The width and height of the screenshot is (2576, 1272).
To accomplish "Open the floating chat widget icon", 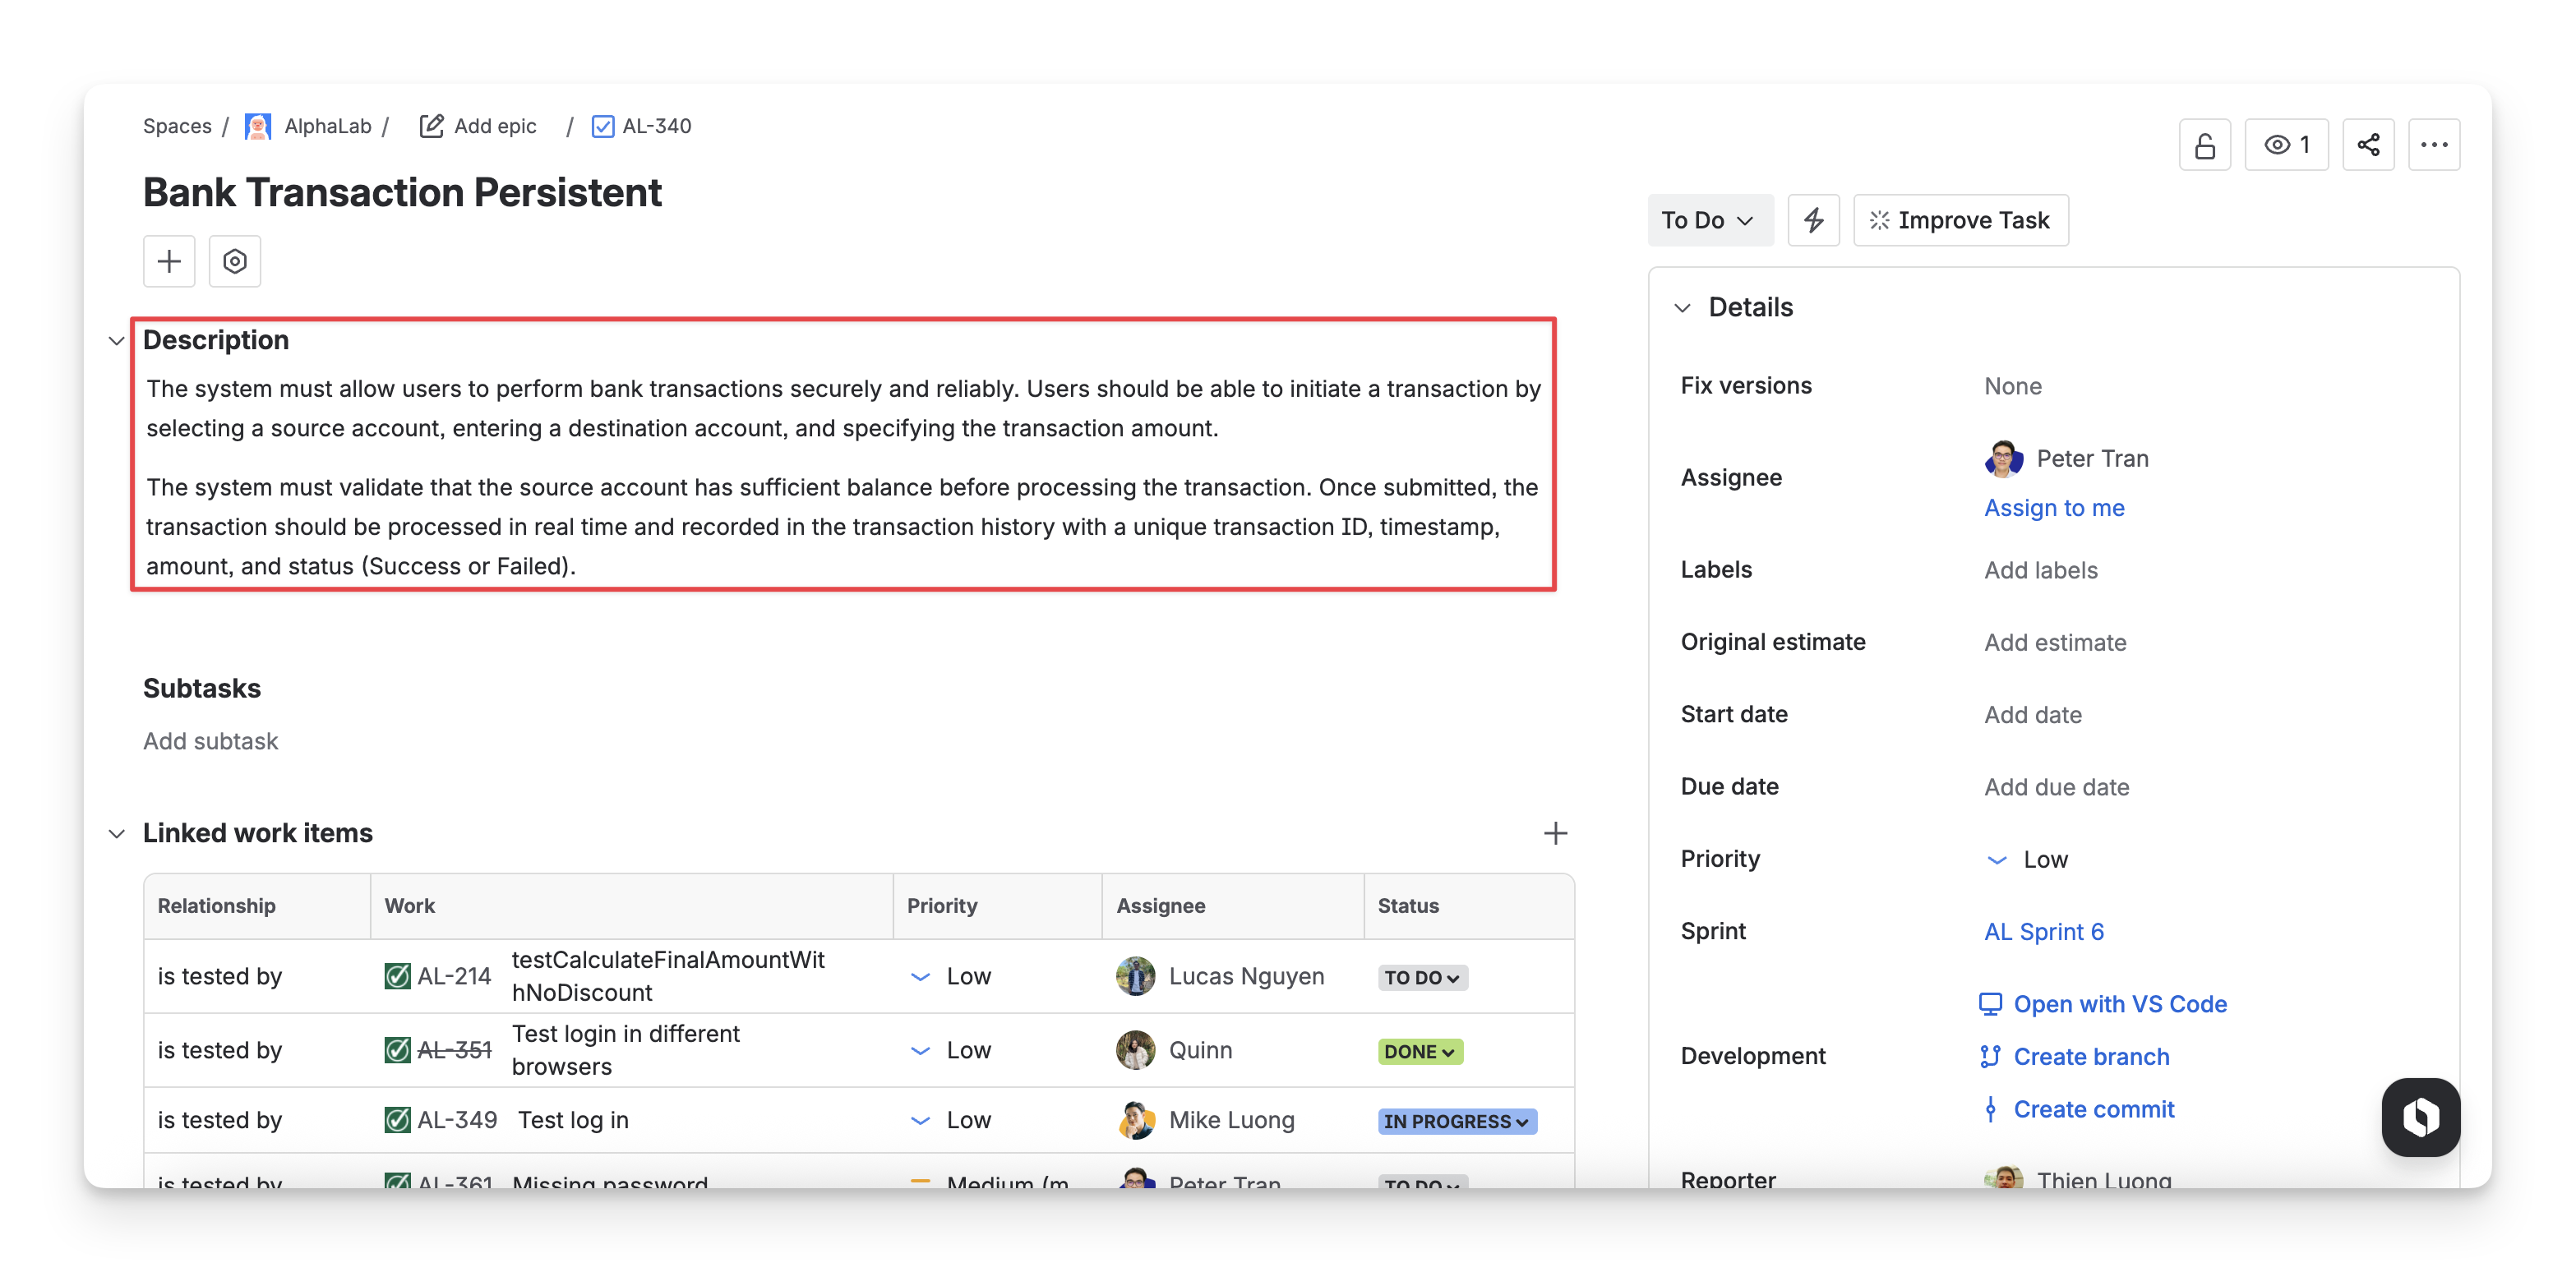I will [2419, 1116].
